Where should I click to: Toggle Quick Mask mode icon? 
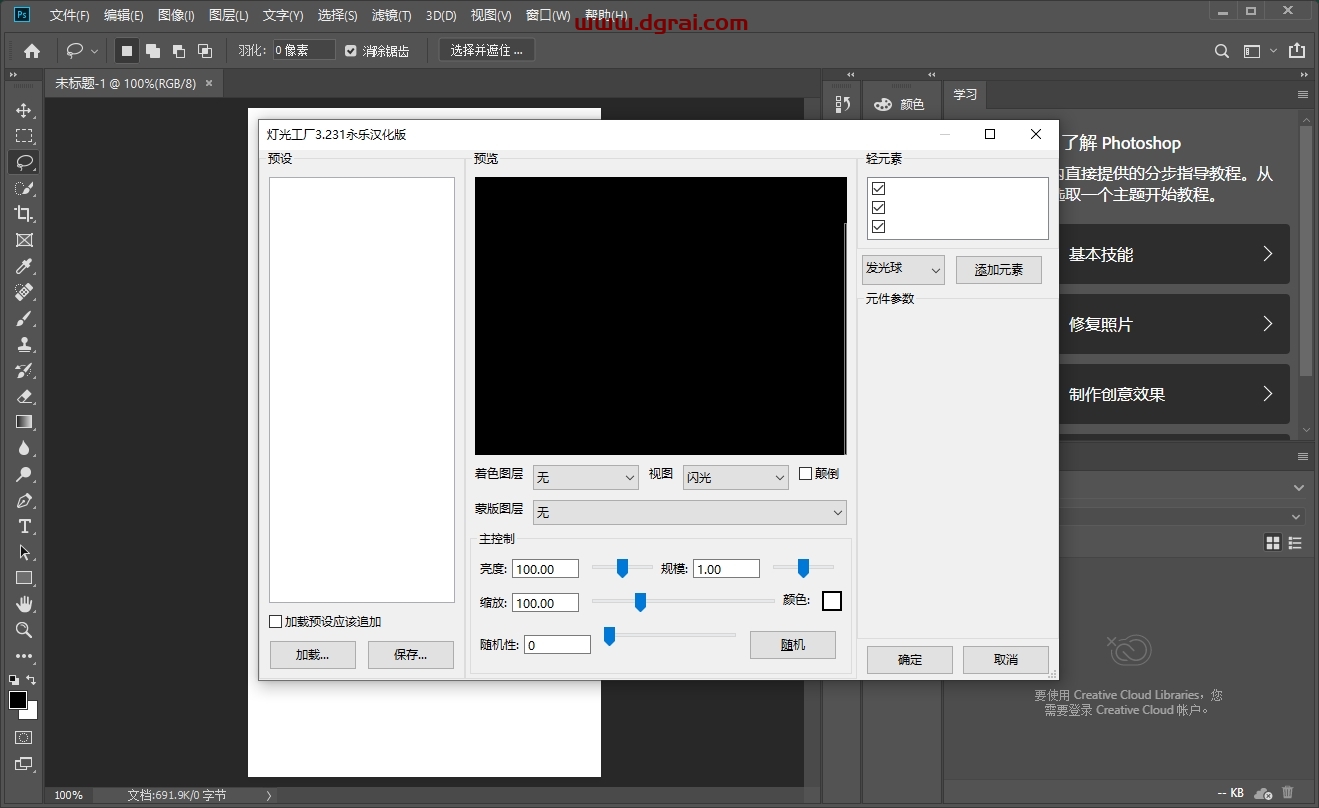pos(24,738)
